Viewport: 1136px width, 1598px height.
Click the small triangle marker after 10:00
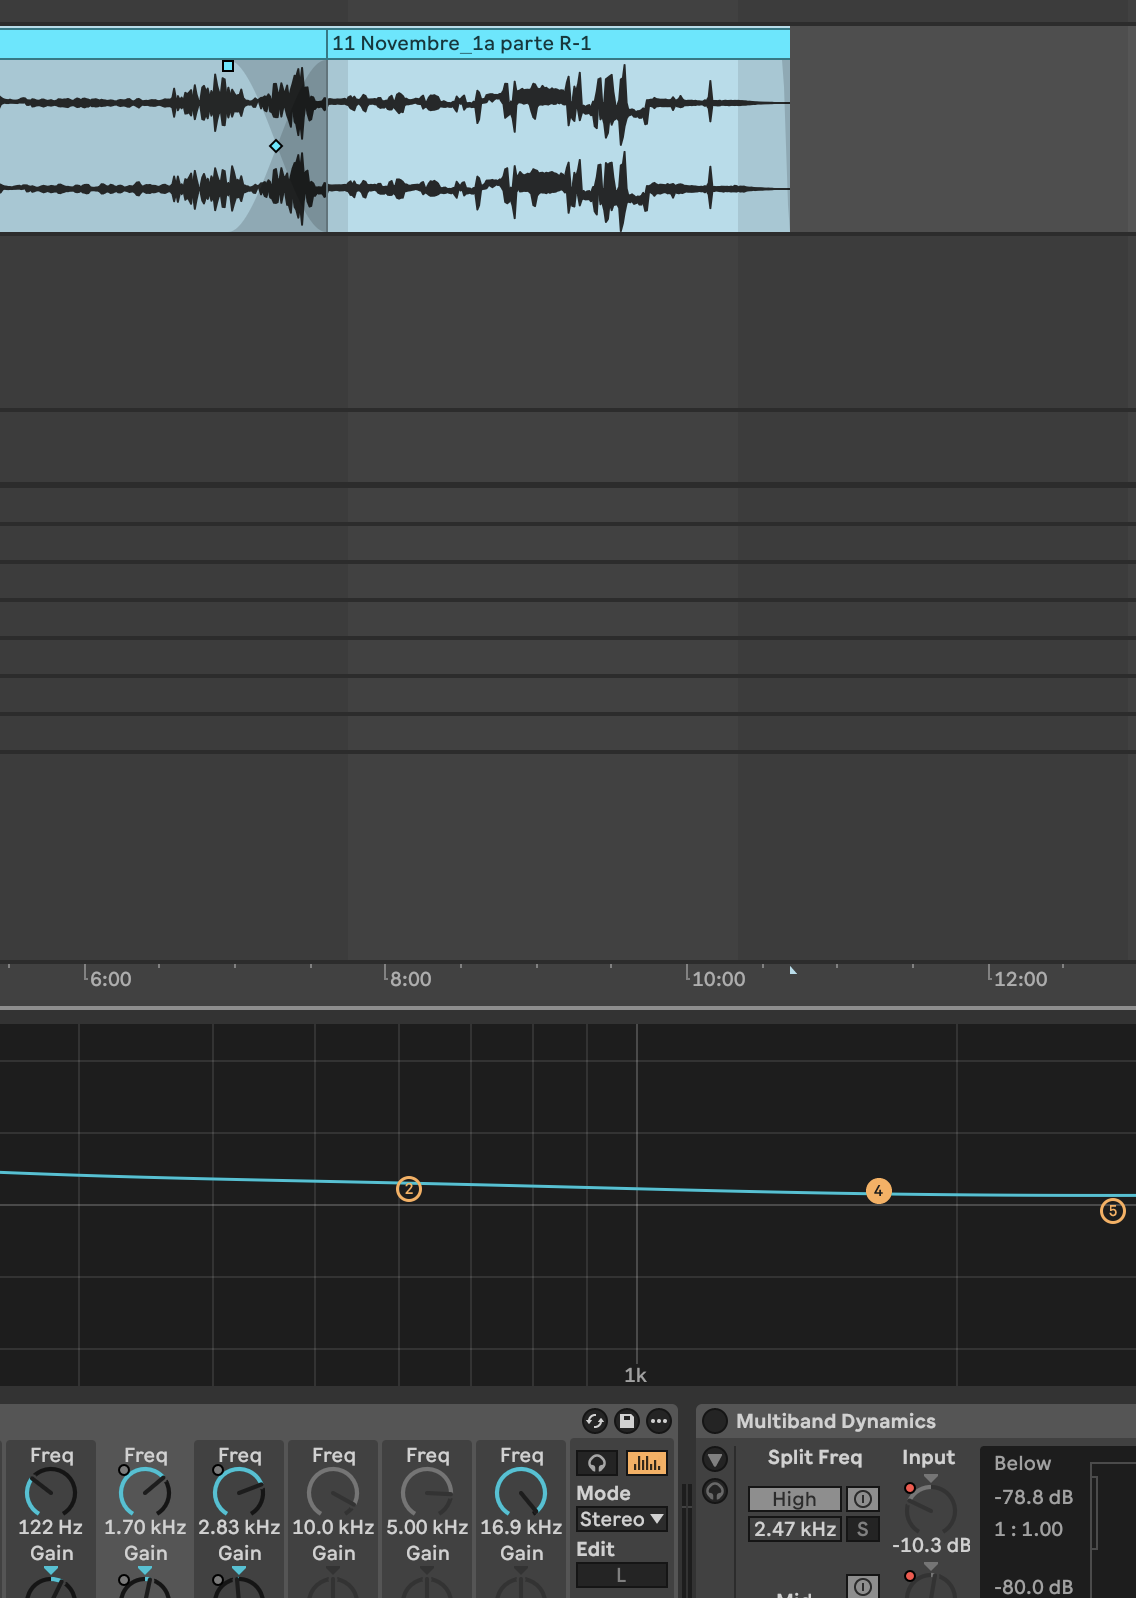point(792,970)
